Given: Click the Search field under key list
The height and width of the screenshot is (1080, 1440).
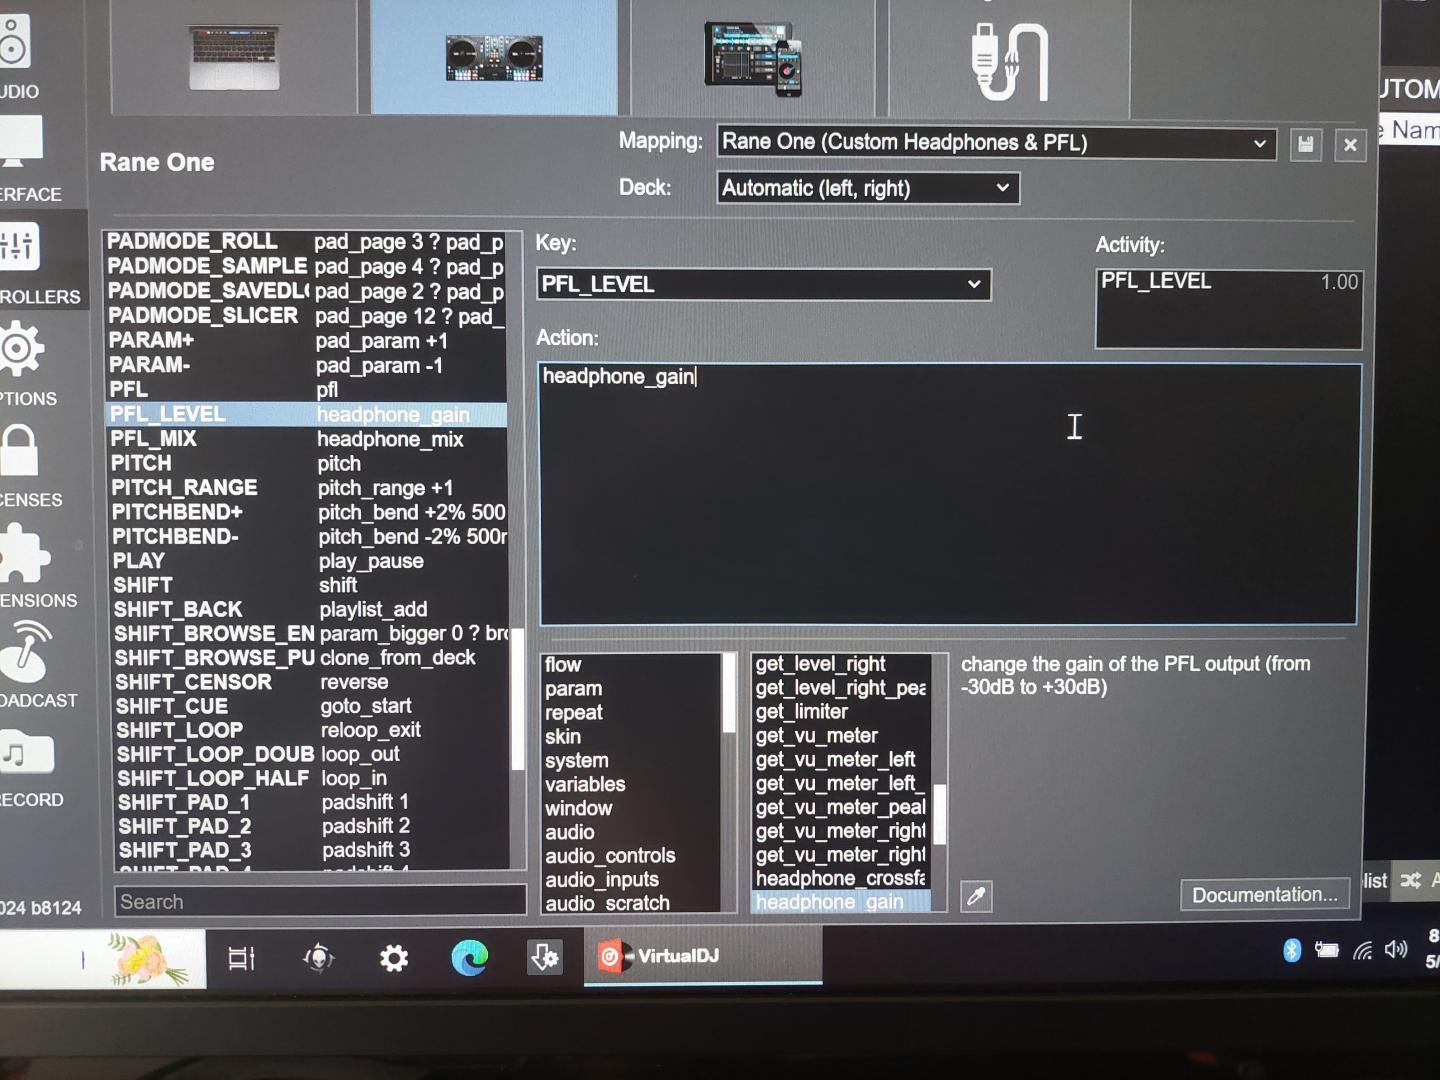Looking at the screenshot, I should point(320,901).
